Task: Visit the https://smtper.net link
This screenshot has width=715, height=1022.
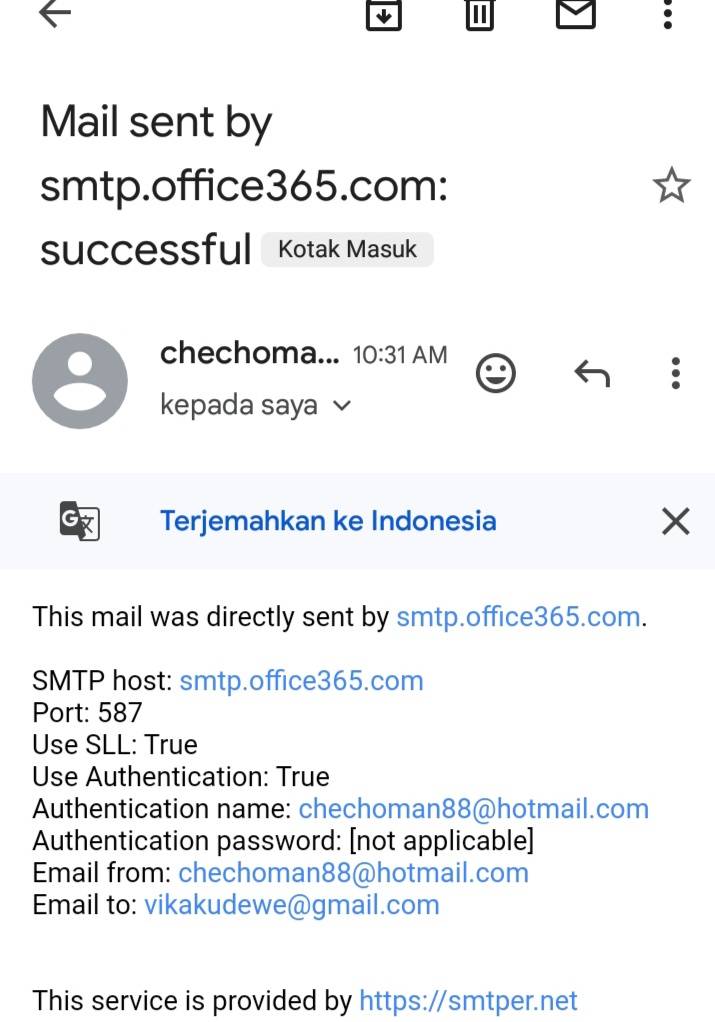Action: pos(468,1000)
